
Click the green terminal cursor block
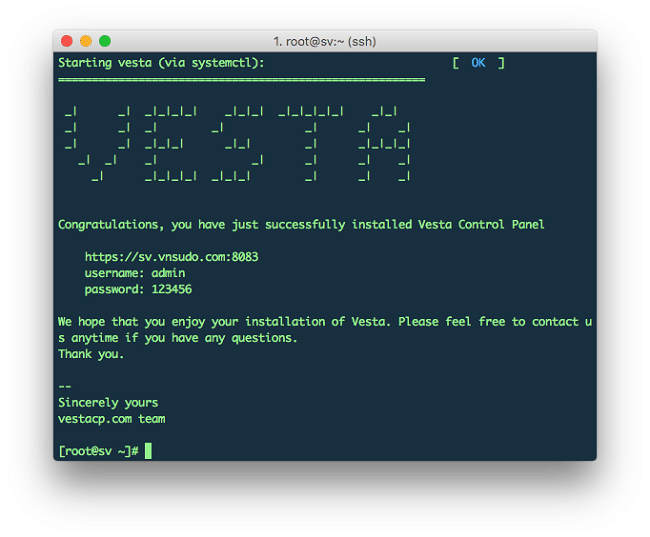(x=148, y=451)
